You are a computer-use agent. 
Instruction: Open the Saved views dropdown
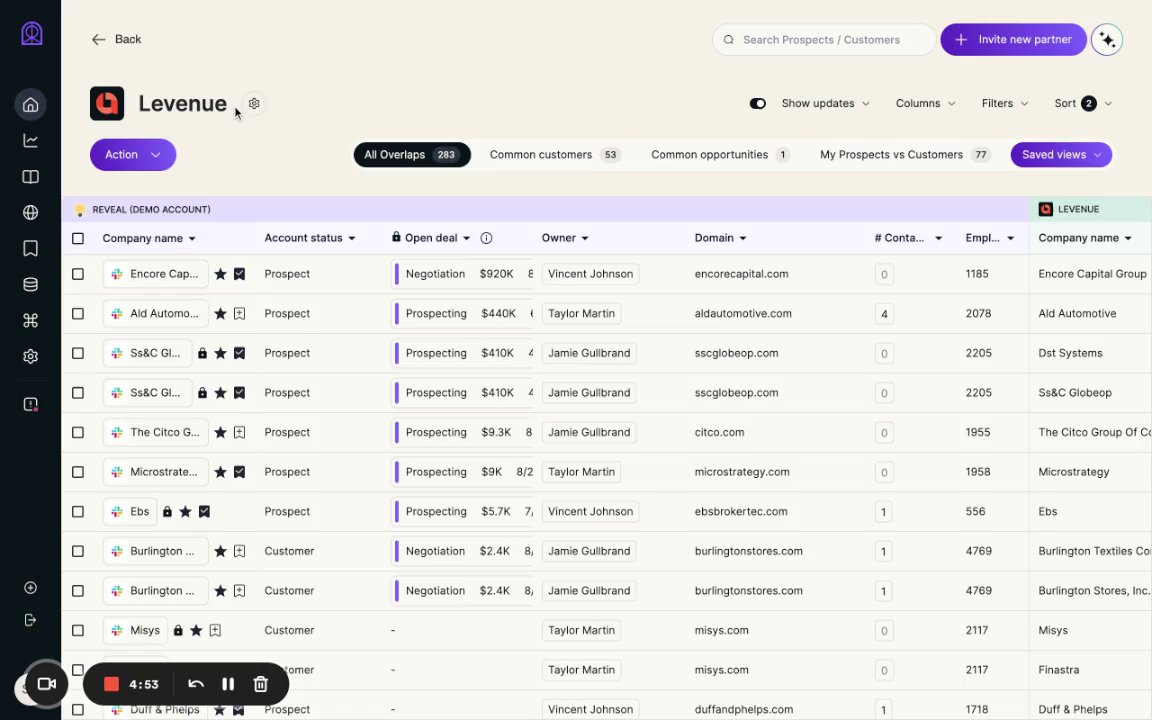coord(1061,155)
